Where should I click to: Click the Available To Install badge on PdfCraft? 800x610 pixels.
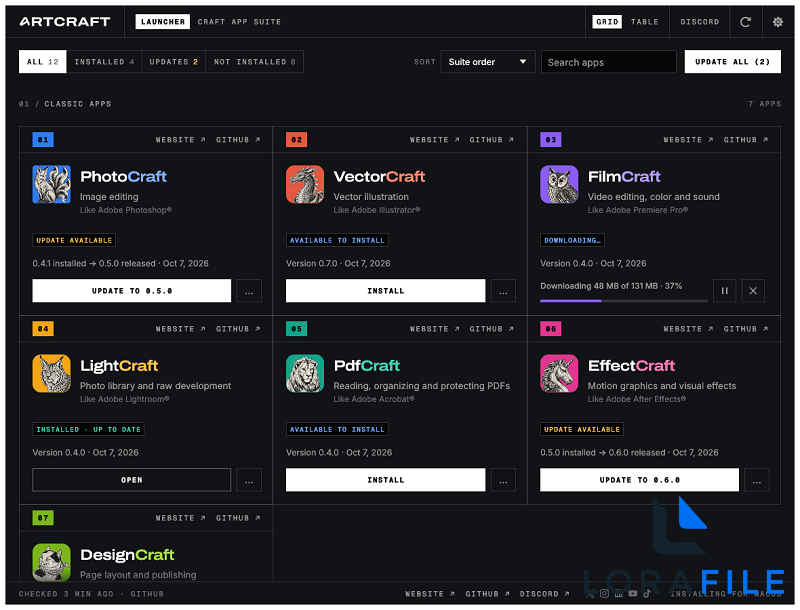pyautogui.click(x=337, y=429)
